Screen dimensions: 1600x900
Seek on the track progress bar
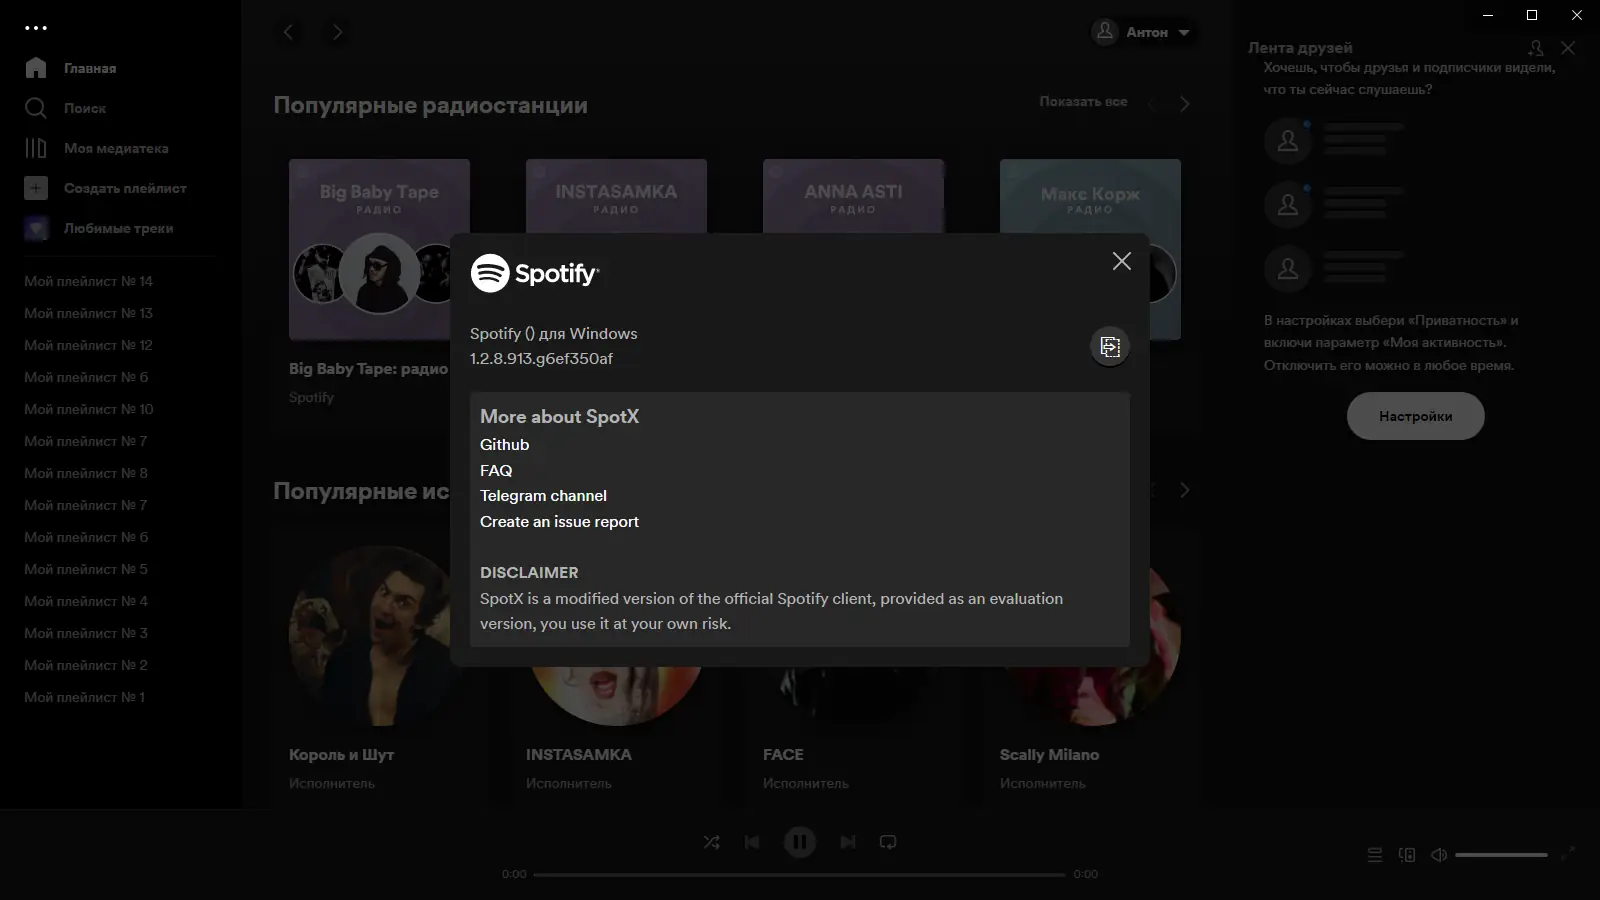799,874
